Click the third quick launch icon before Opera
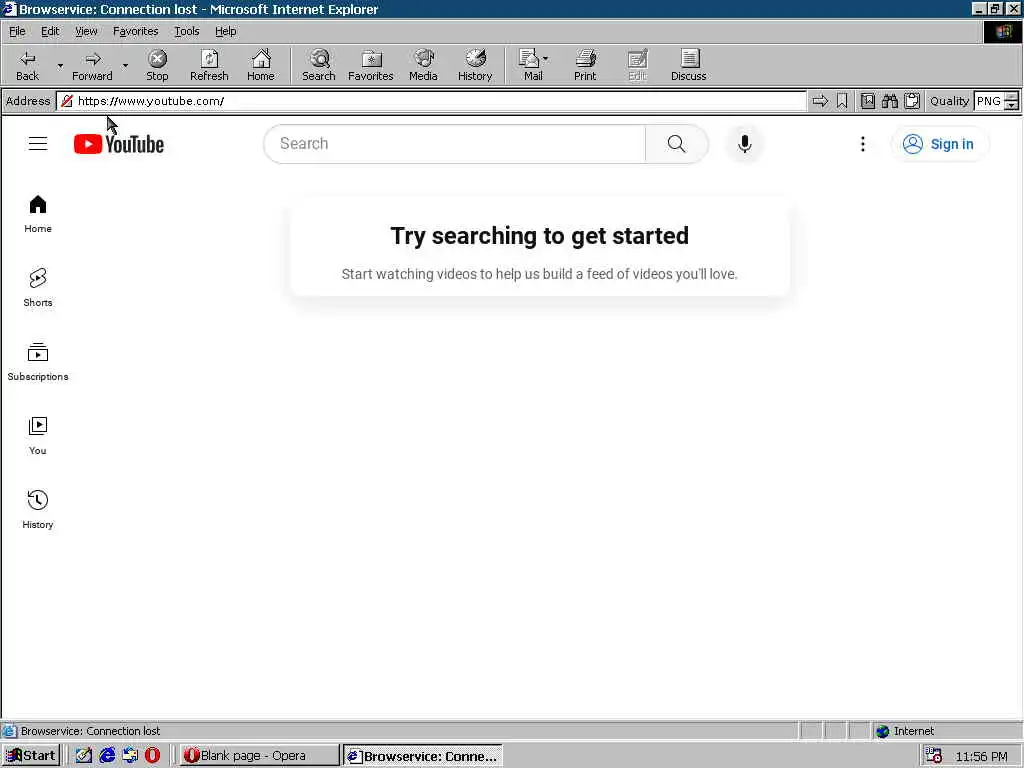Image resolution: width=1024 pixels, height=768 pixels. pyautogui.click(x=130, y=756)
